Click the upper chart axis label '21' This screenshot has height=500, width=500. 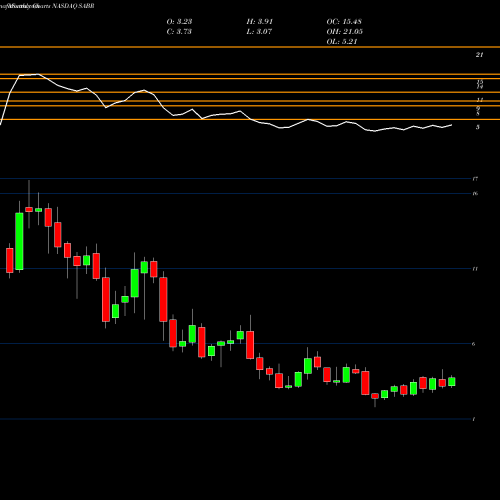coord(479,55)
